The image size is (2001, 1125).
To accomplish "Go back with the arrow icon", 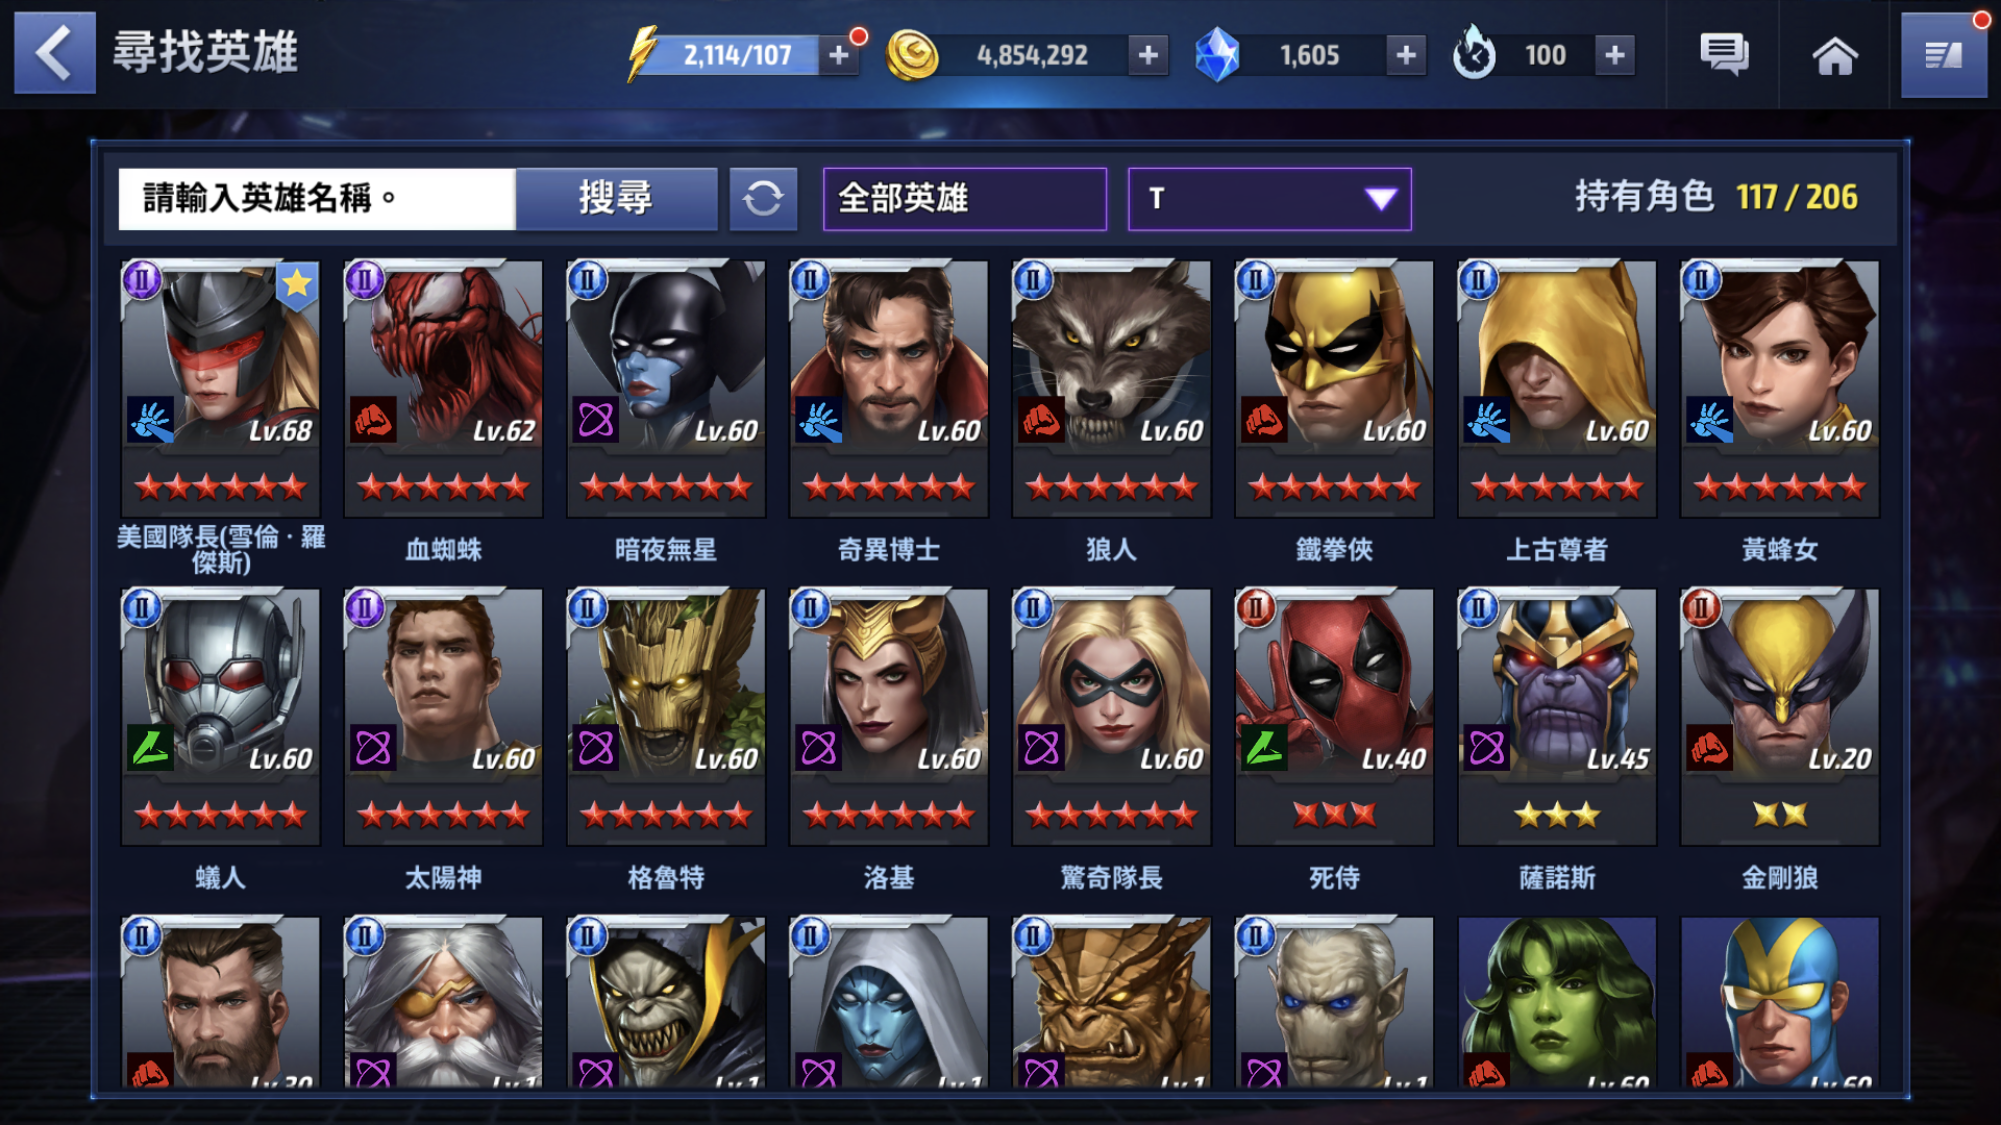I will pos(55,53).
